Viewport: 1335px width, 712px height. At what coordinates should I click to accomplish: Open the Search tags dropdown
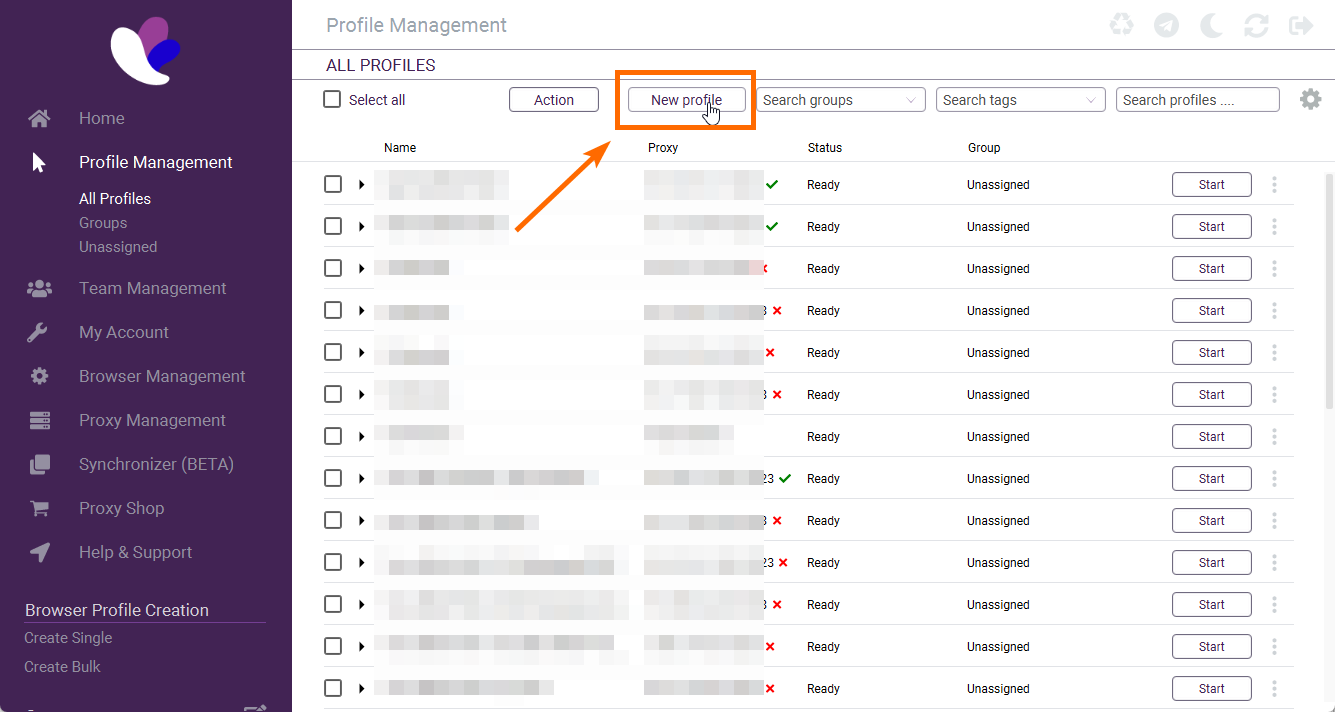click(1020, 100)
